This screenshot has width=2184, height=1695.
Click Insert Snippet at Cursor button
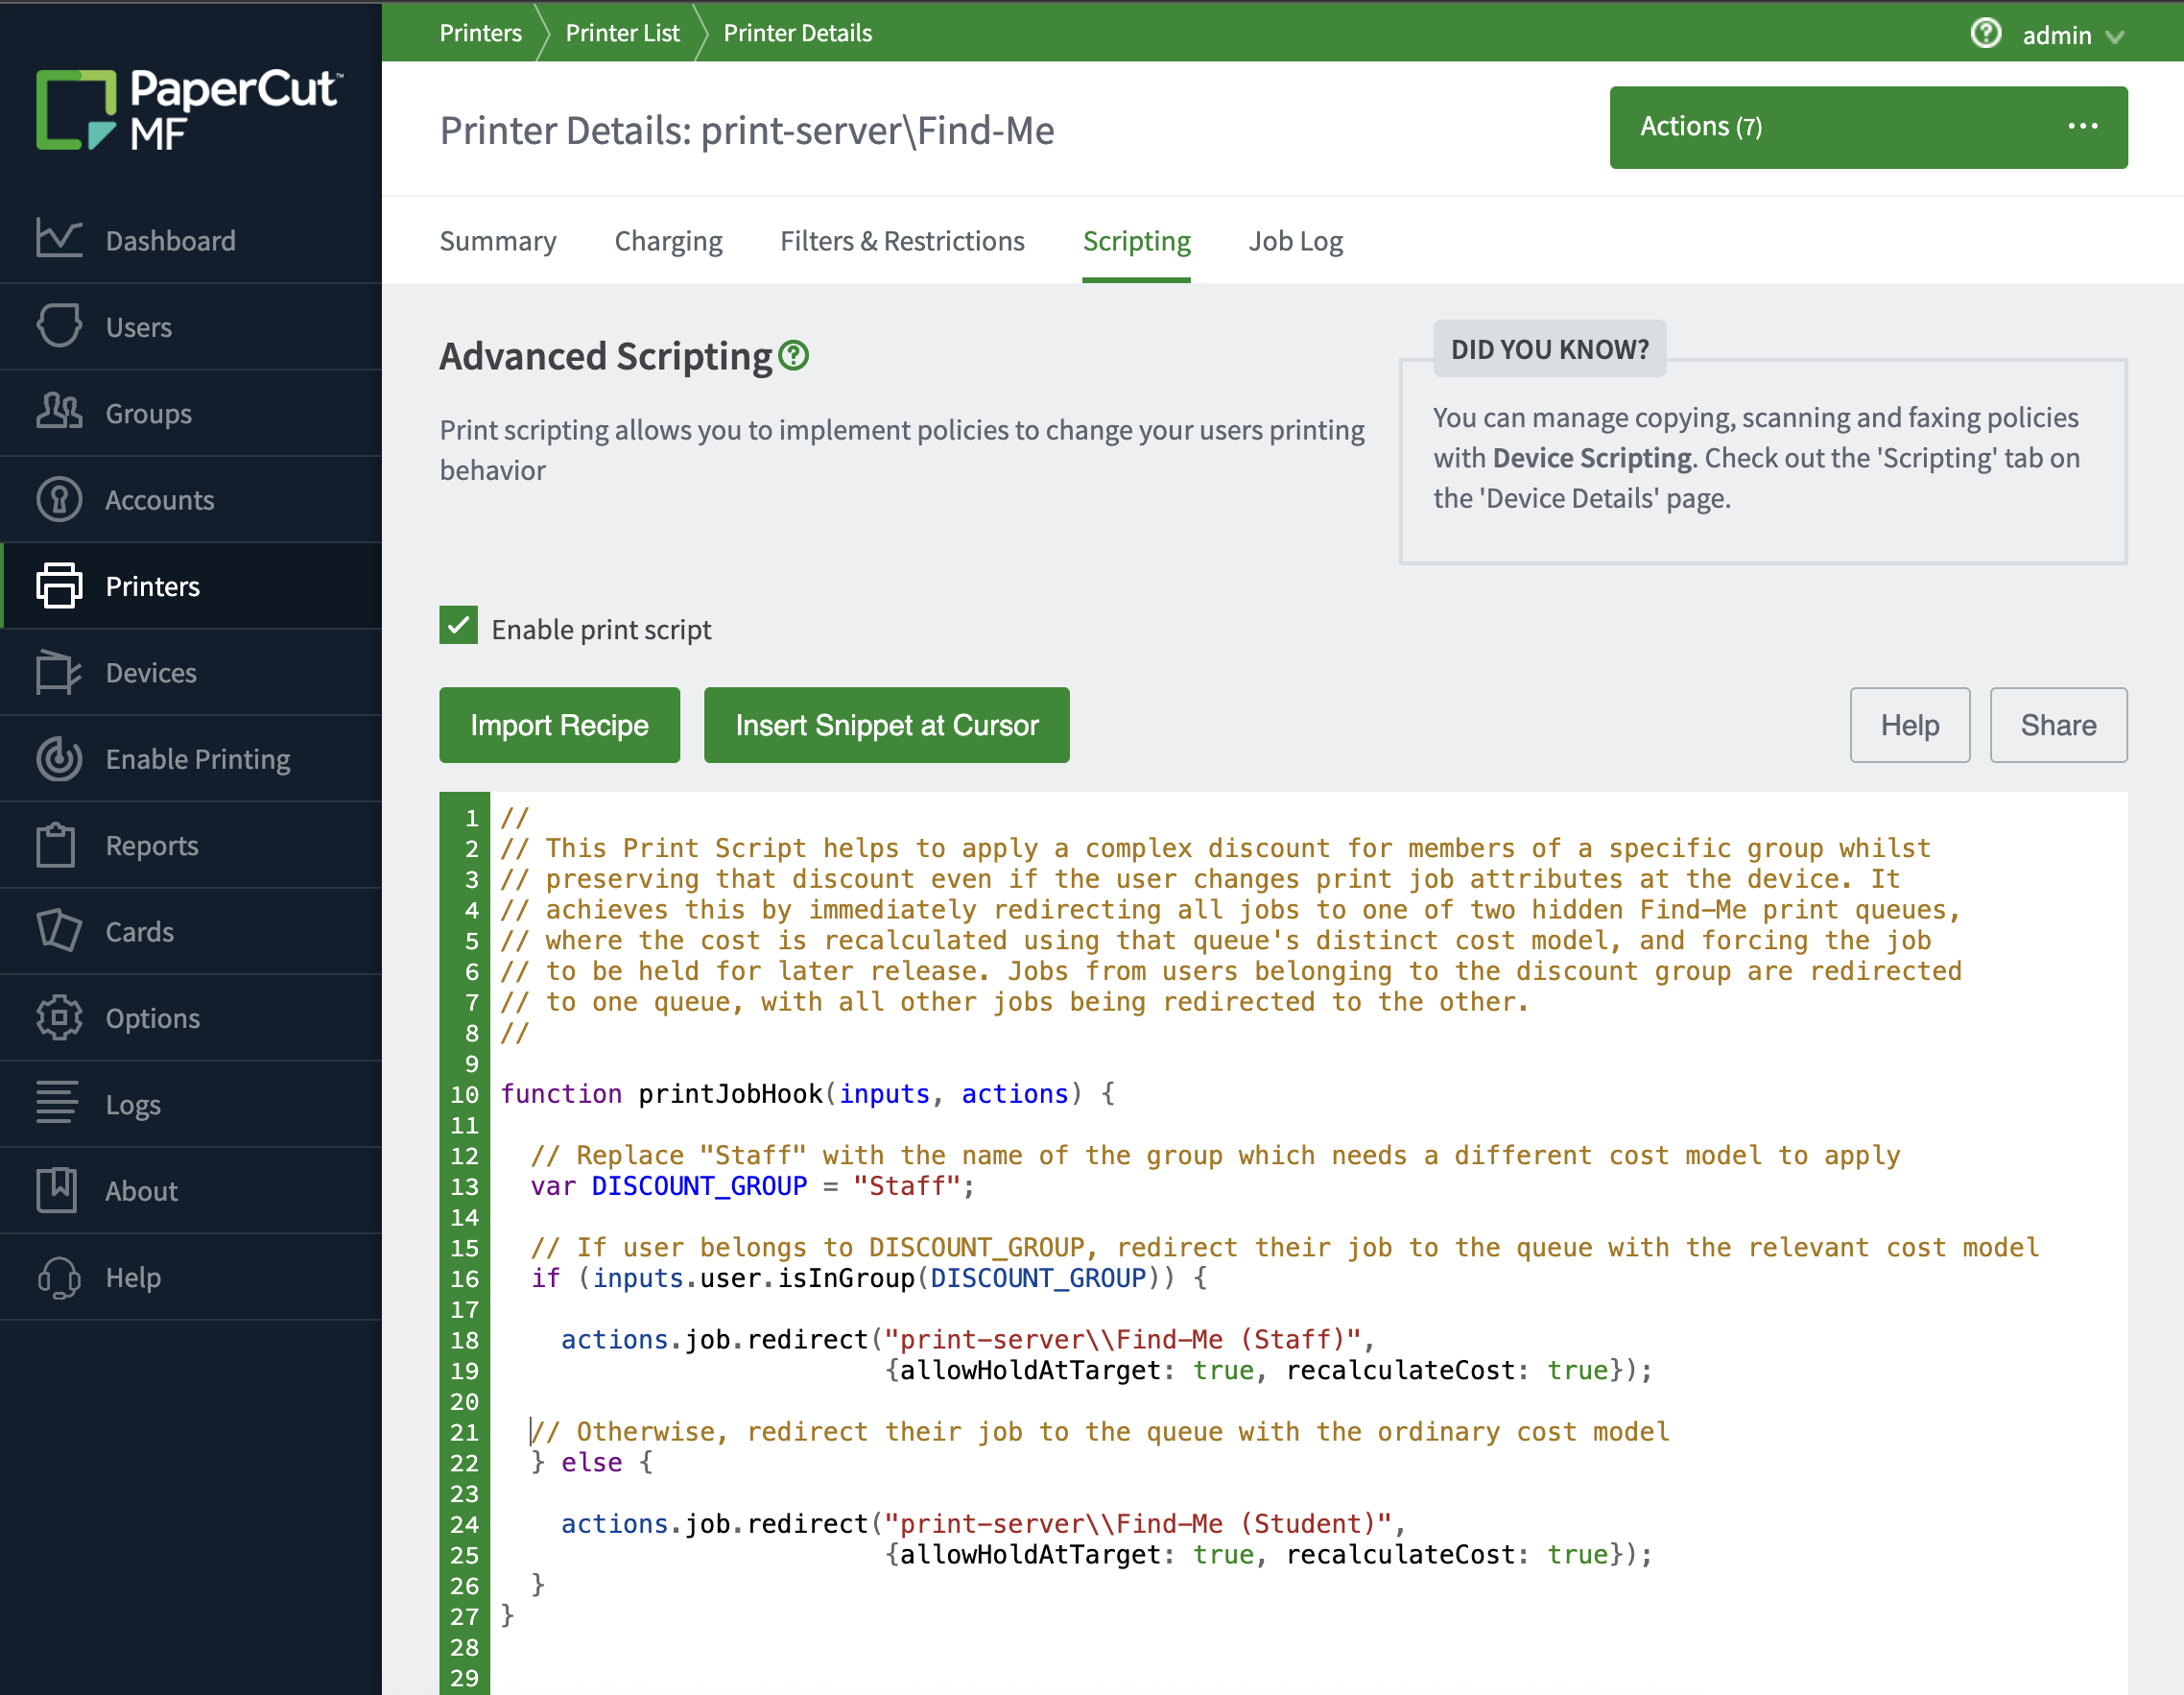886,725
